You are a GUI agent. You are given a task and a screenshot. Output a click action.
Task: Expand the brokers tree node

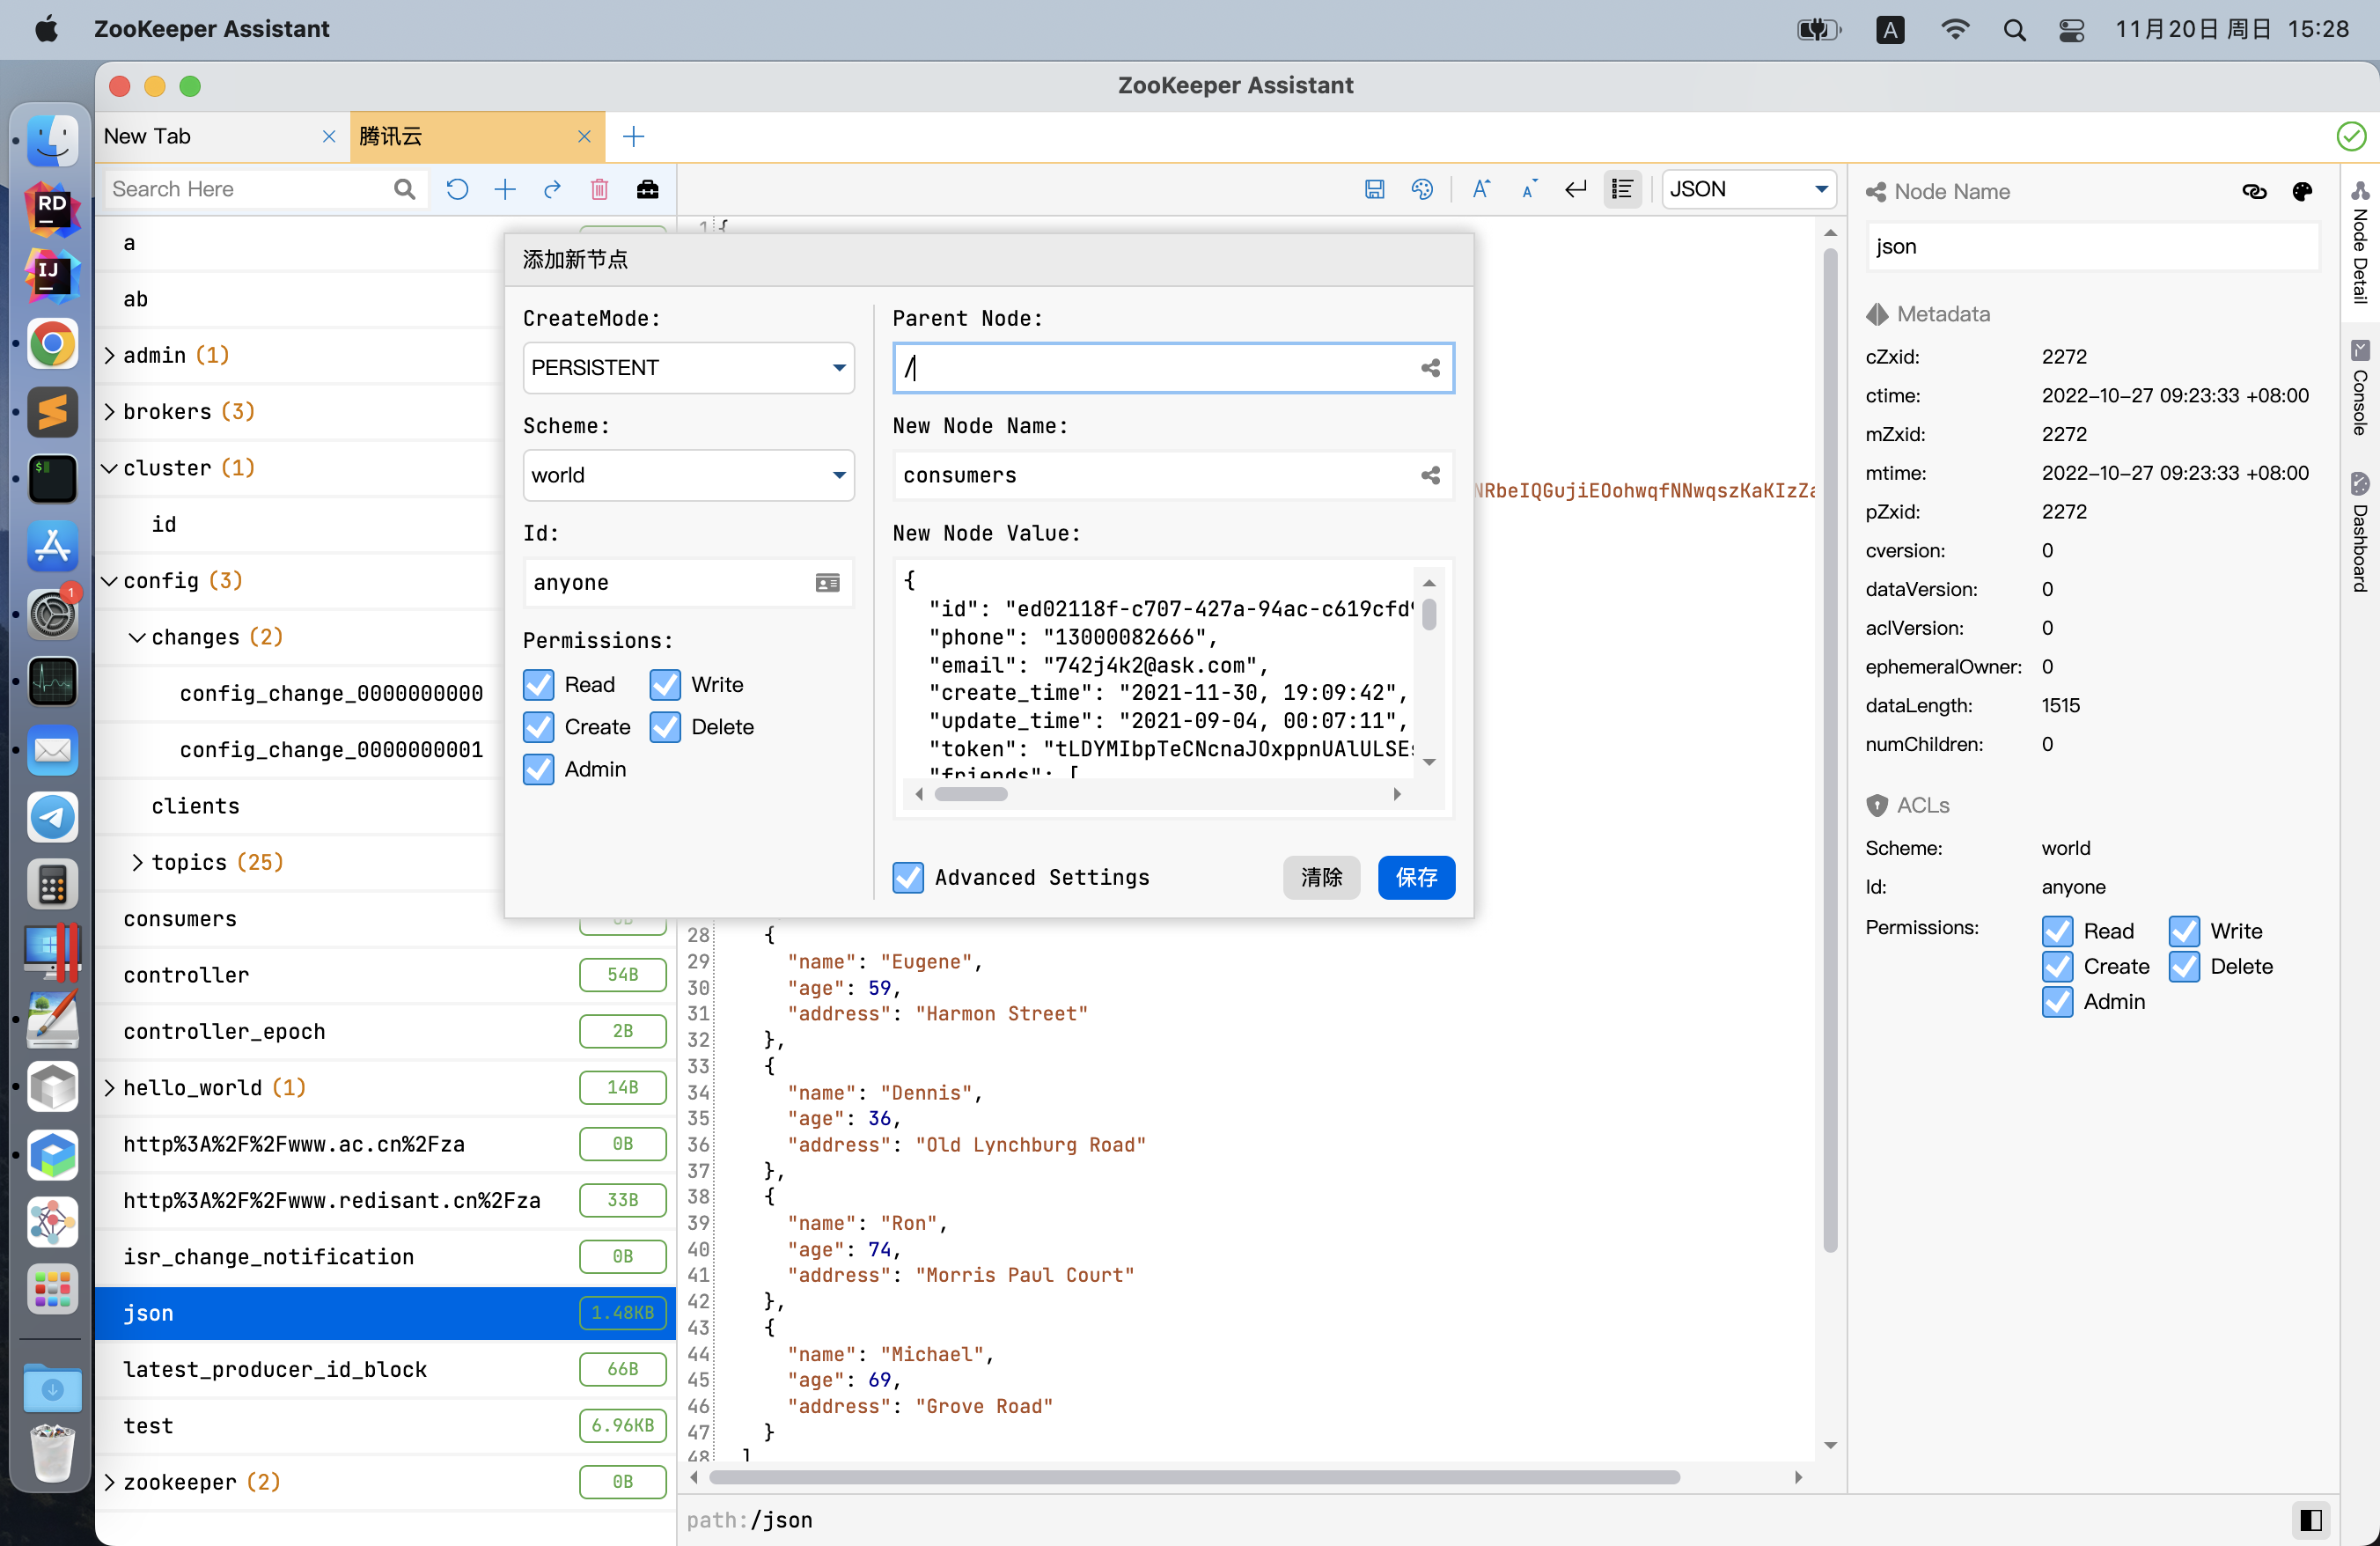click(110, 411)
